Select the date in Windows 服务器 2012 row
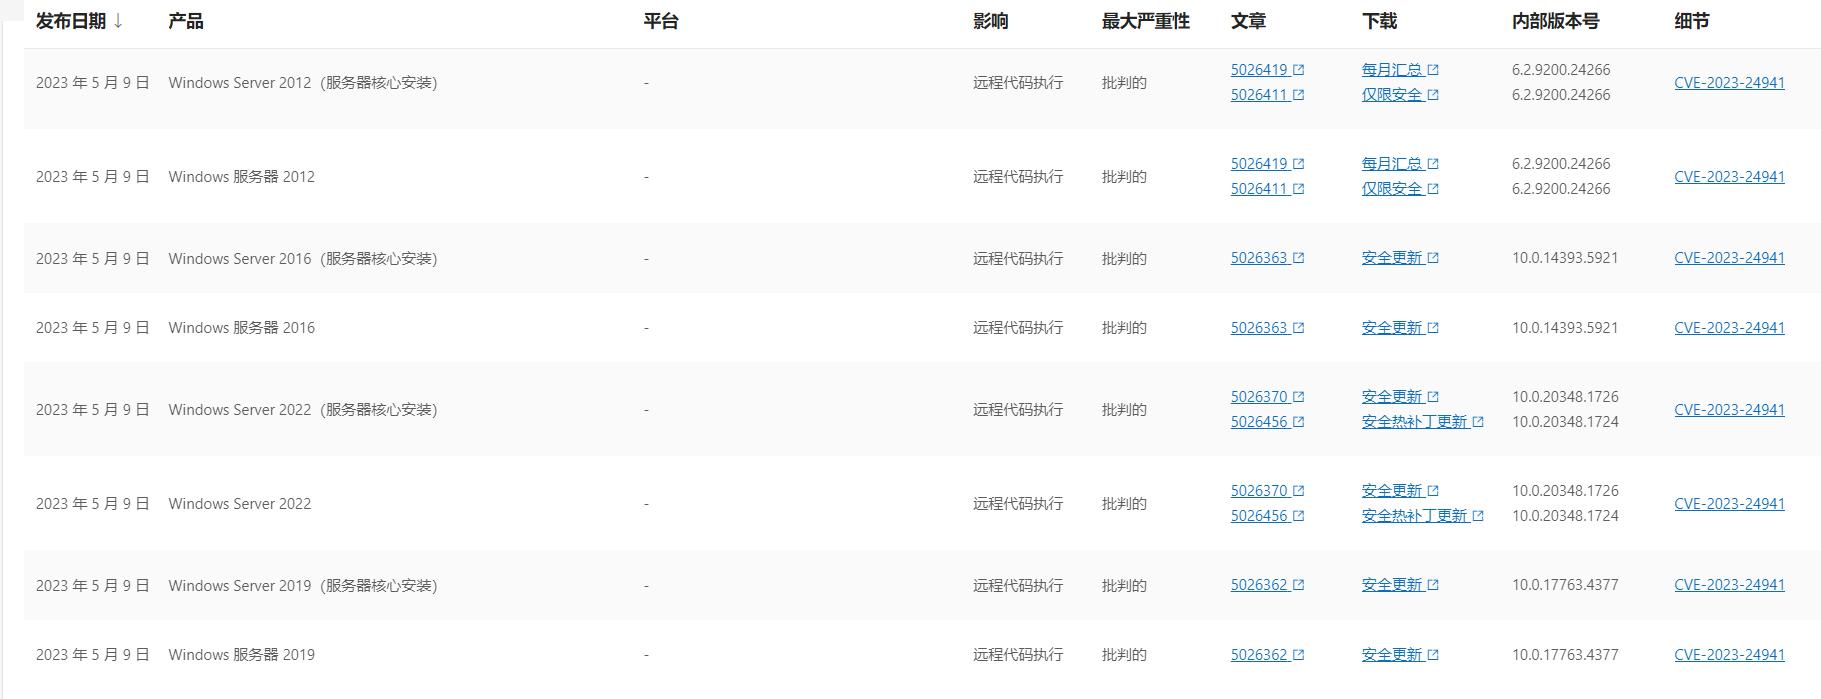This screenshot has height=699, width=1821. [x=93, y=177]
